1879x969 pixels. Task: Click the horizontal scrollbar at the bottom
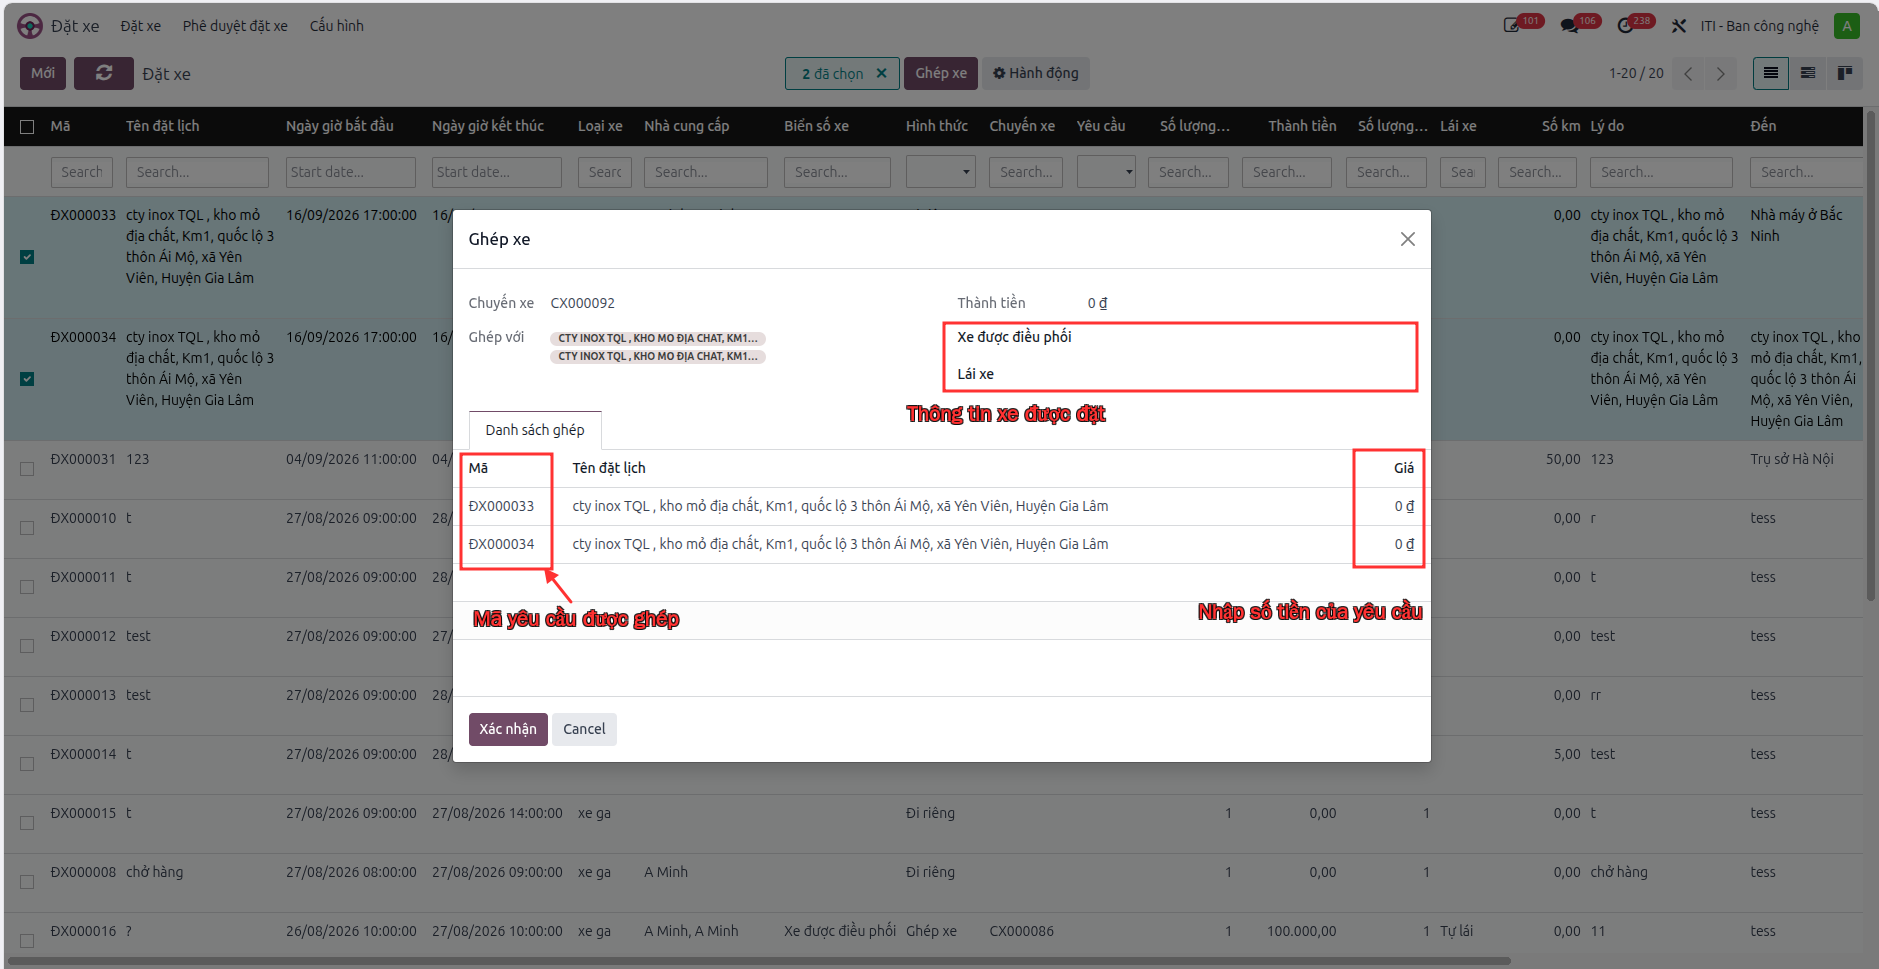click(x=760, y=961)
